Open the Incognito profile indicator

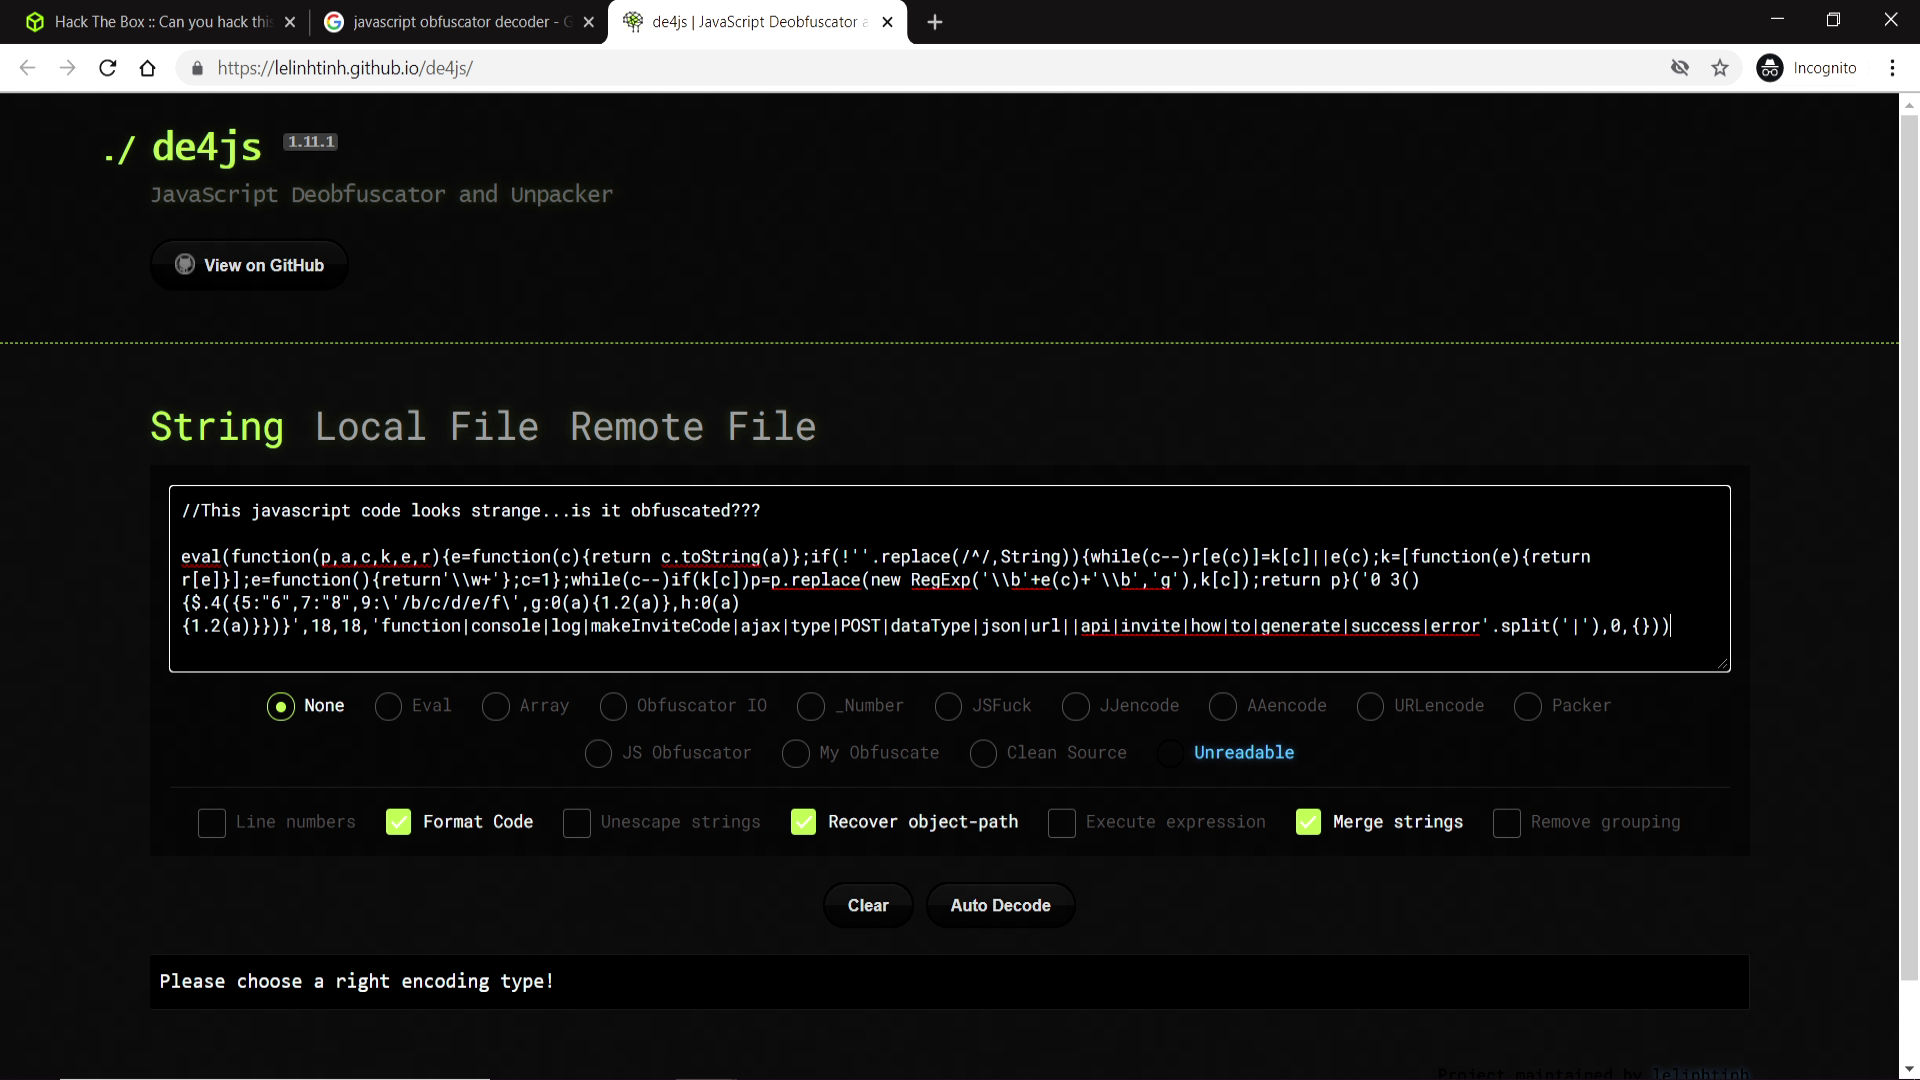(x=1808, y=68)
